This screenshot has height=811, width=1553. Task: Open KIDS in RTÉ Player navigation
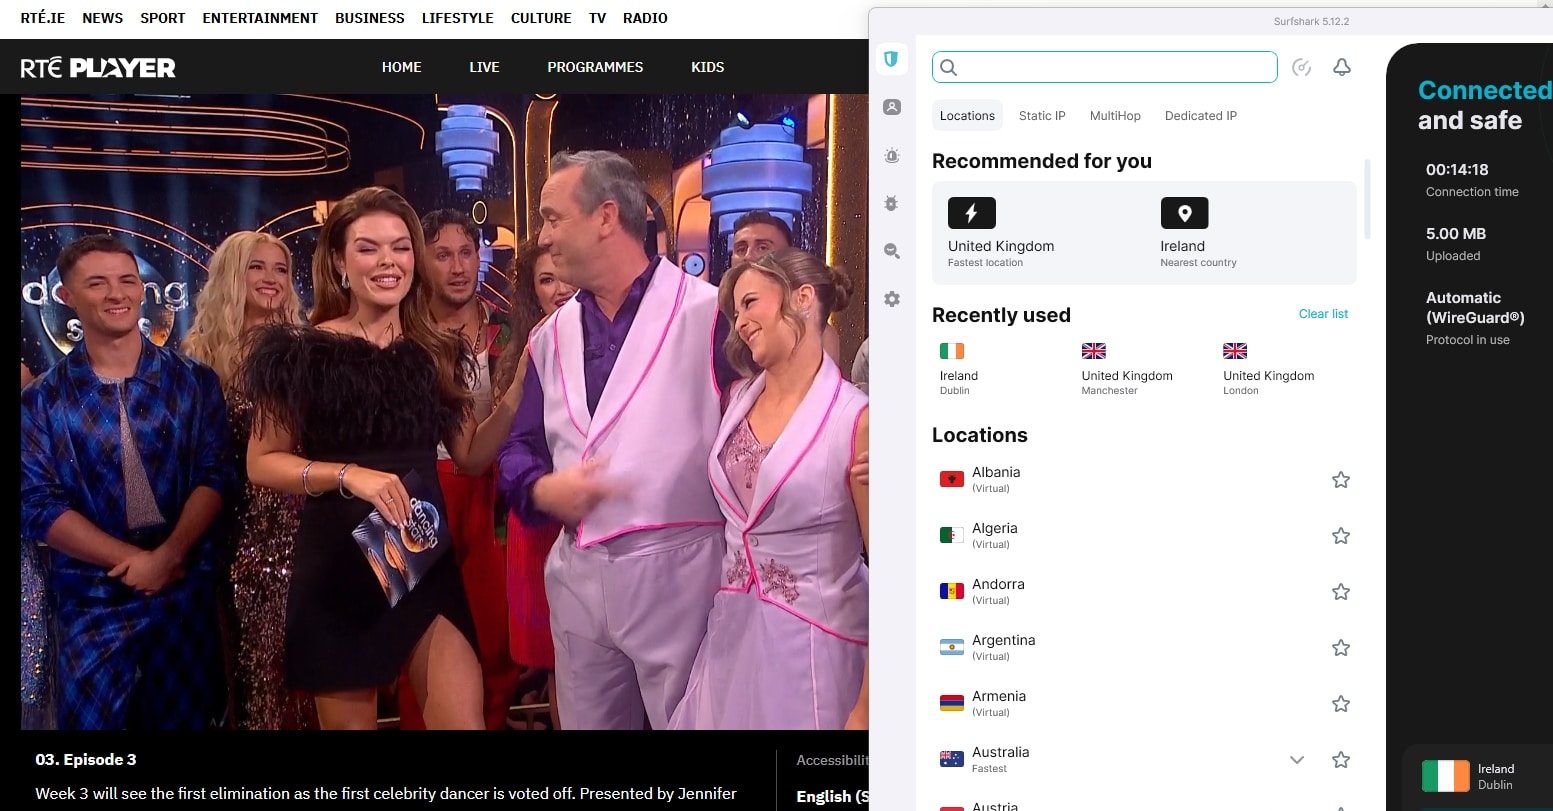click(x=707, y=67)
